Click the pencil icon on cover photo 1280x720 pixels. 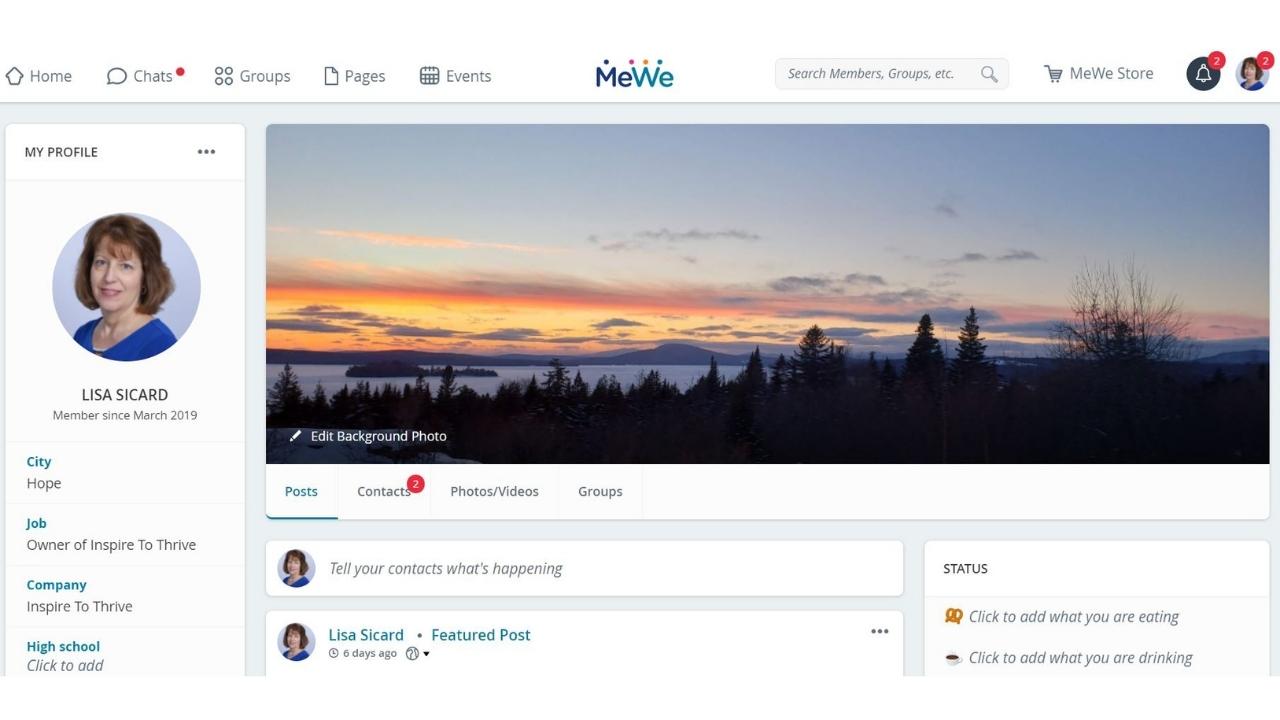(x=295, y=436)
